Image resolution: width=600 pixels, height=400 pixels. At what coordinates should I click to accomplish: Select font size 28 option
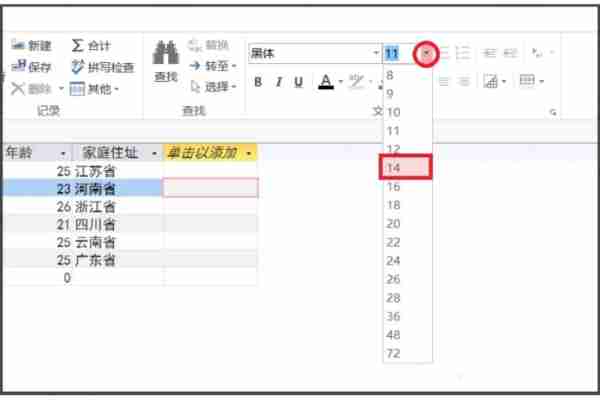[x=408, y=298]
